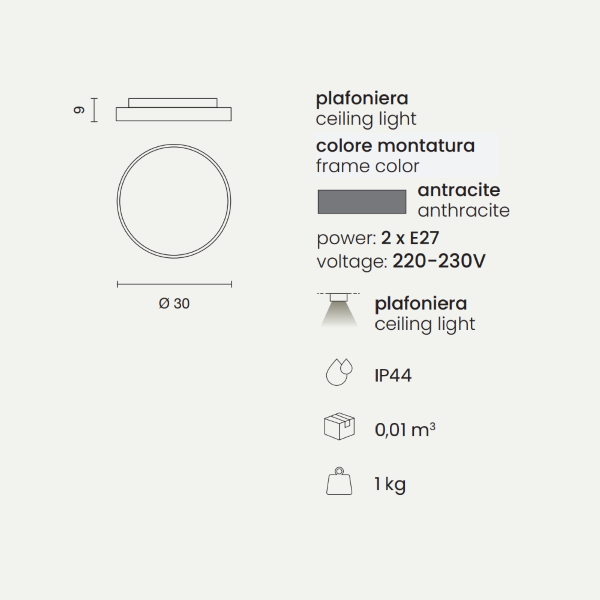Click the IP44 rating text
Screen dimensions: 600x600
pos(393,375)
